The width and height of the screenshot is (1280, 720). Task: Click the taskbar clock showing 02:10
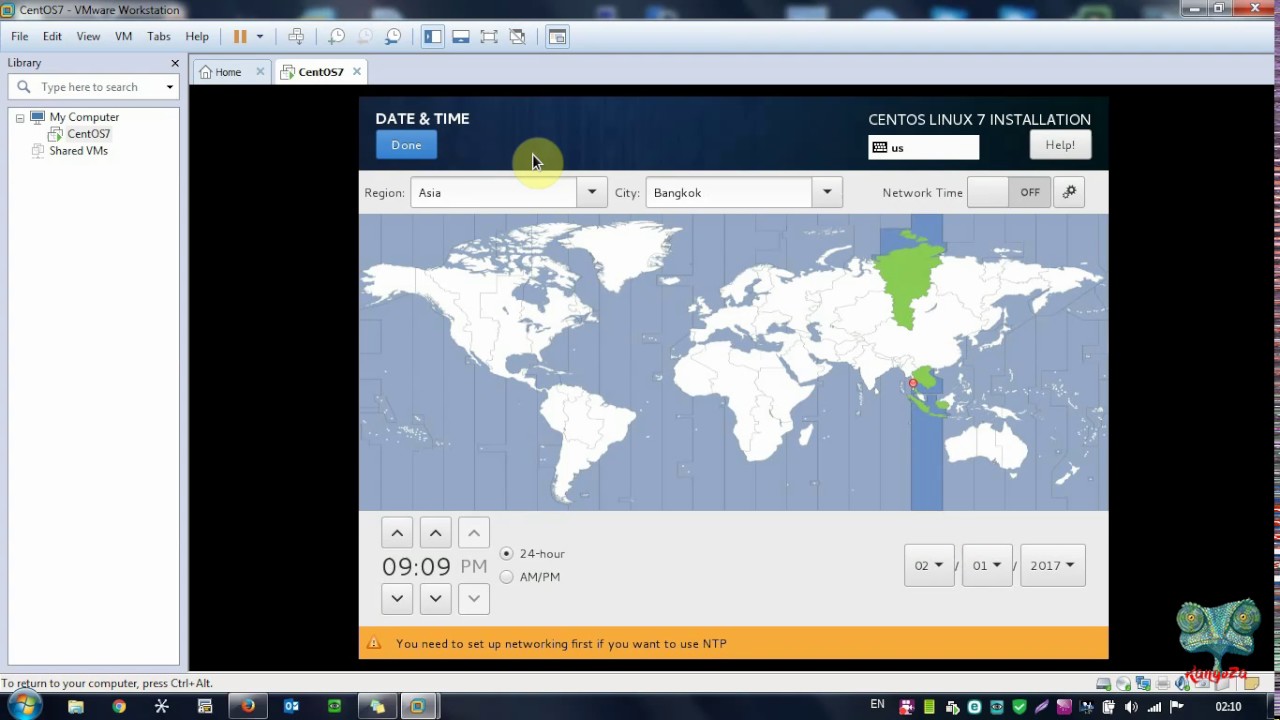pos(1228,707)
